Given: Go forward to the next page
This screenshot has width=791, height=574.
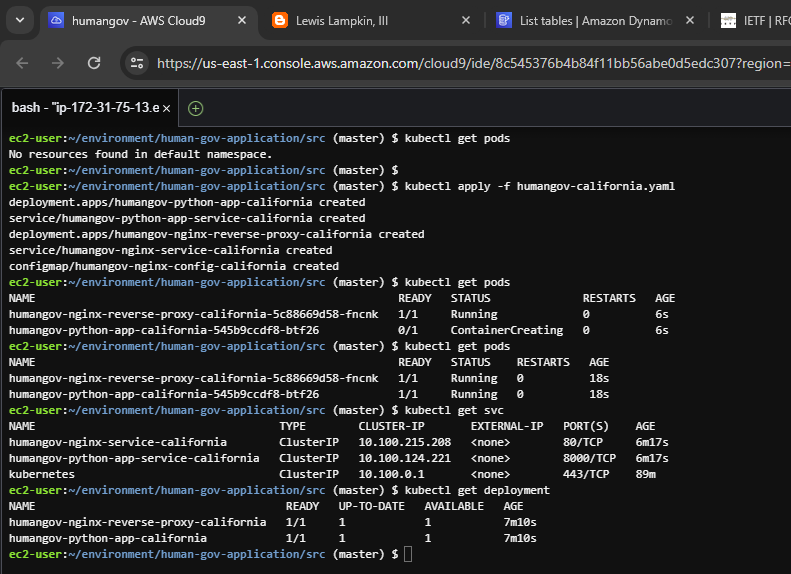Looking at the screenshot, I should 58,63.
